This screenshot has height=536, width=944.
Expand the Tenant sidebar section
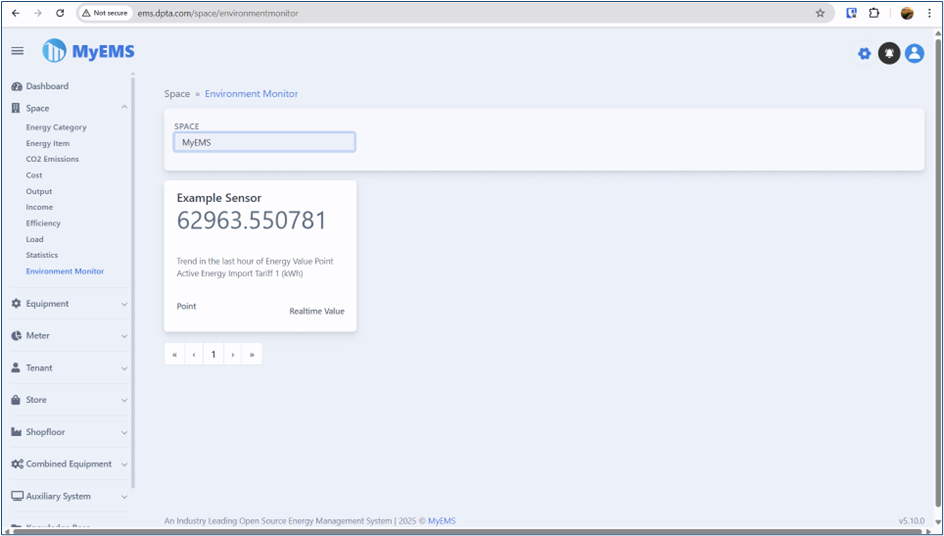pos(124,368)
